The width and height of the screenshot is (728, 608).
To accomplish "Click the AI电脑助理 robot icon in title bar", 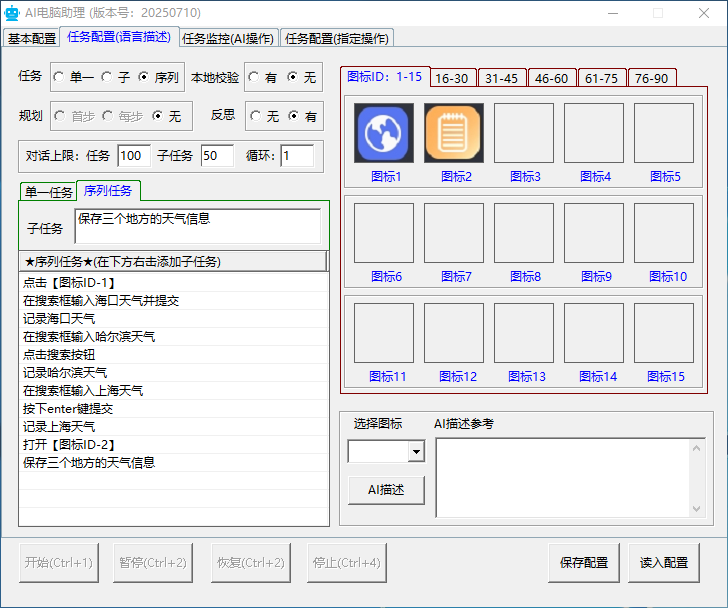I will point(13,13).
